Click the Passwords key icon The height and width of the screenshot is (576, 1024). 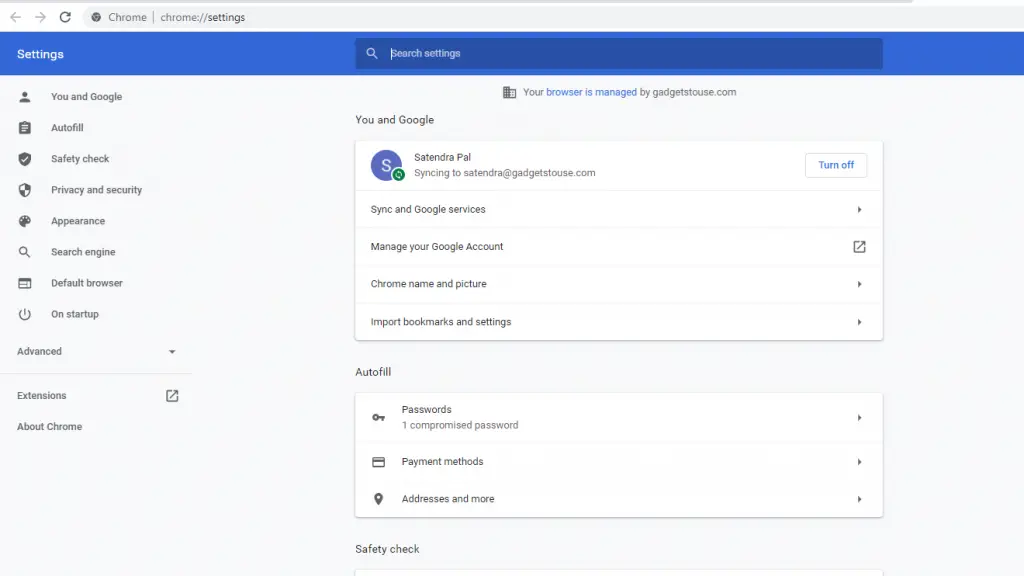(378, 417)
